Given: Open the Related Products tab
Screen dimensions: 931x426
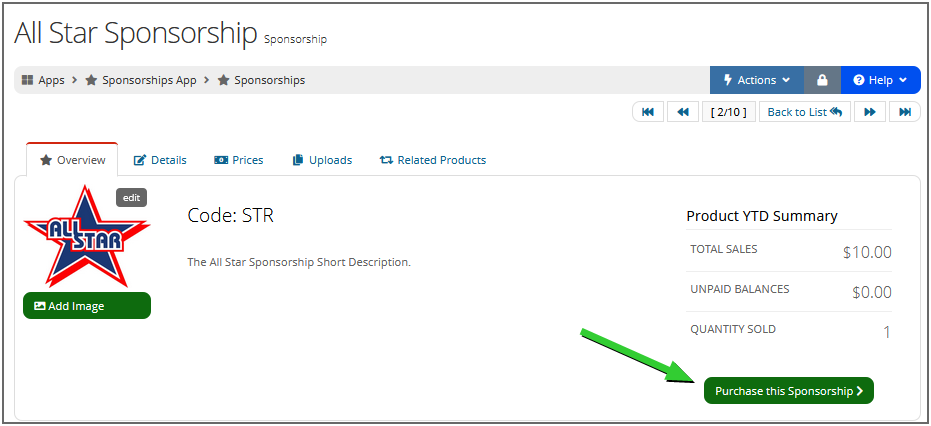Looking at the screenshot, I should coord(432,160).
